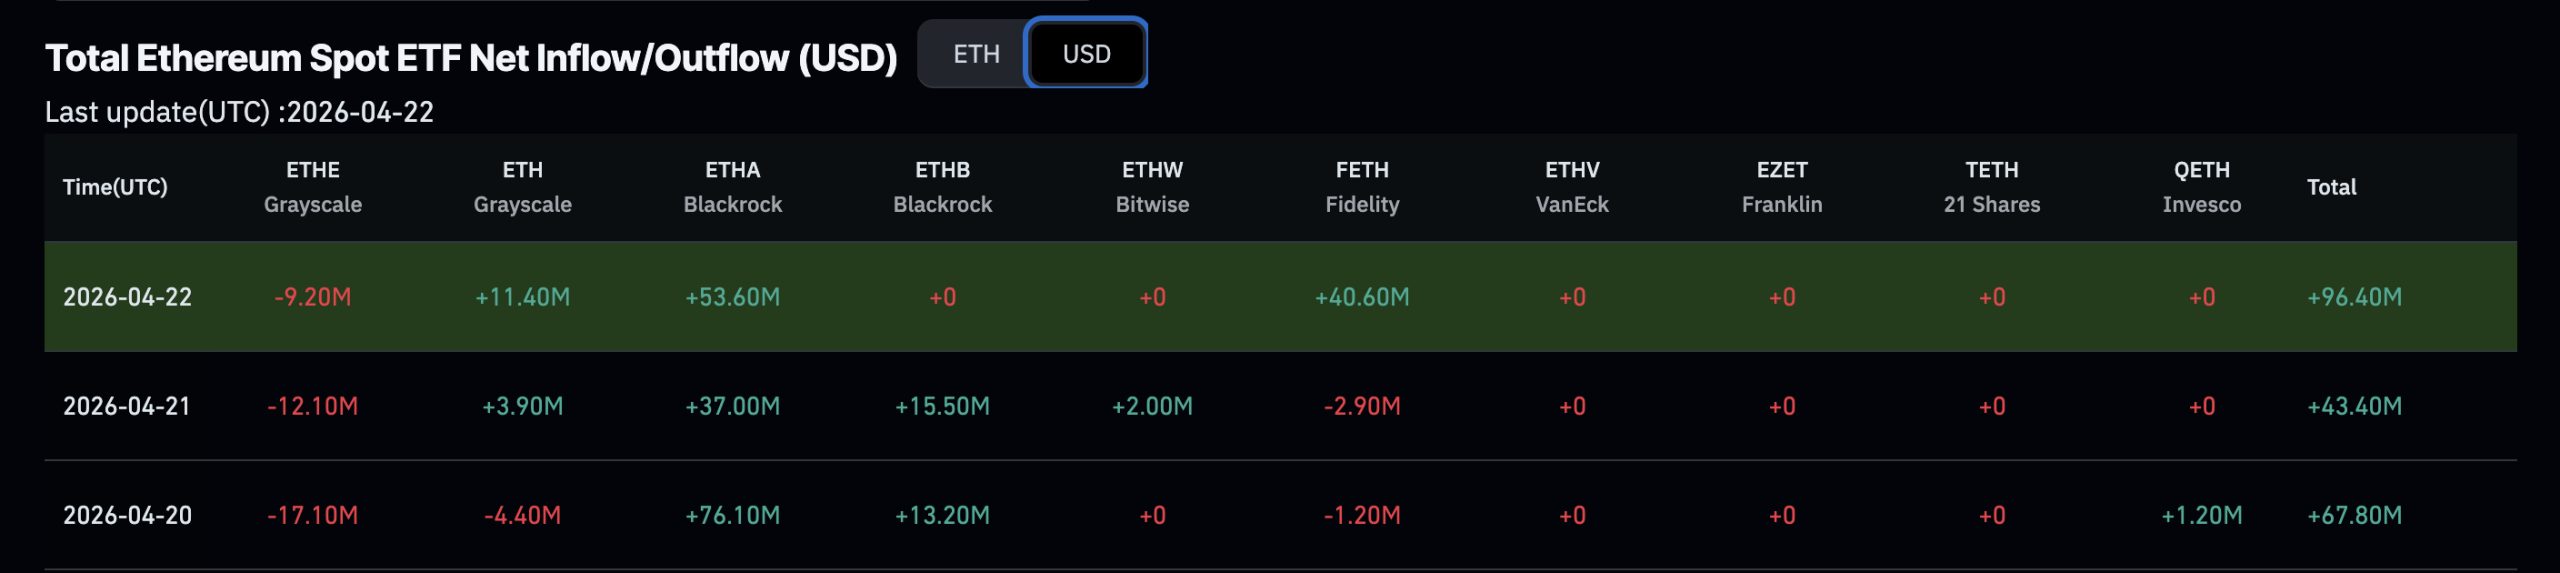Select the USD toggle option
Image resolution: width=2560 pixels, height=573 pixels.
coord(1086,54)
